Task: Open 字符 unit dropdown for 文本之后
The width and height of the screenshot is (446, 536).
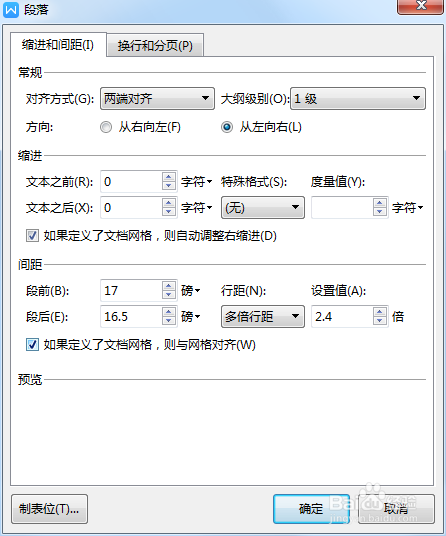Action: [197, 207]
